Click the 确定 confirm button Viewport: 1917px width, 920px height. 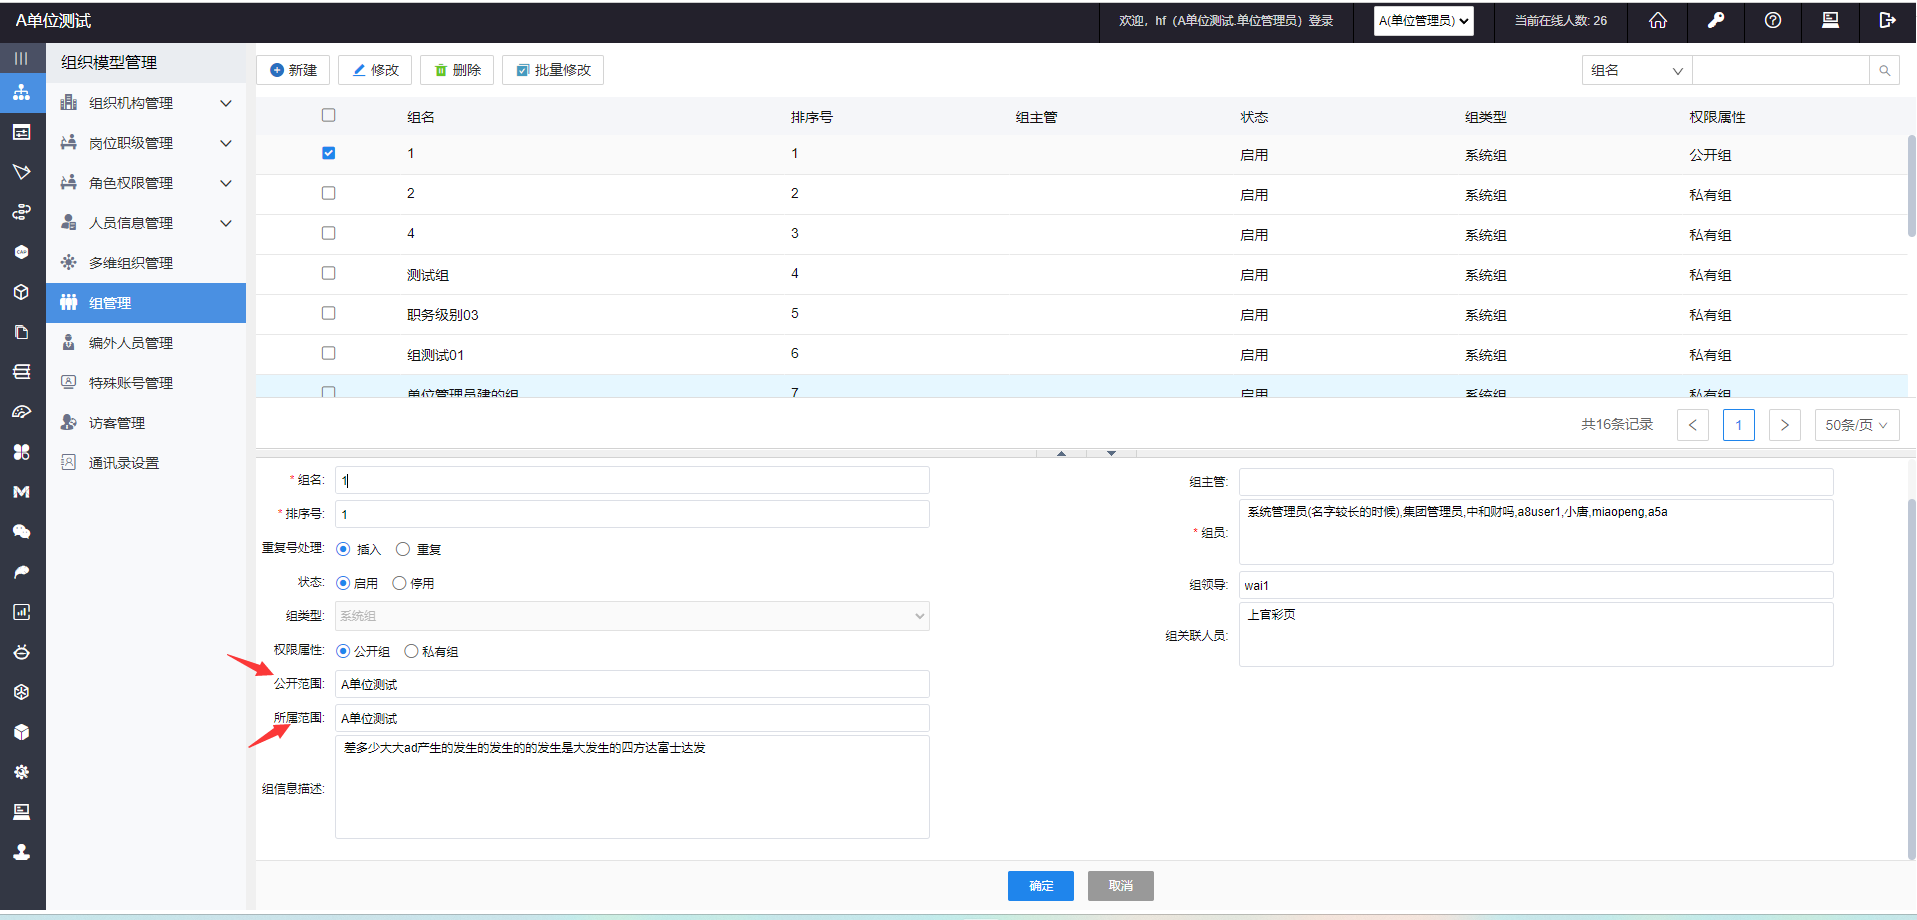click(1040, 886)
